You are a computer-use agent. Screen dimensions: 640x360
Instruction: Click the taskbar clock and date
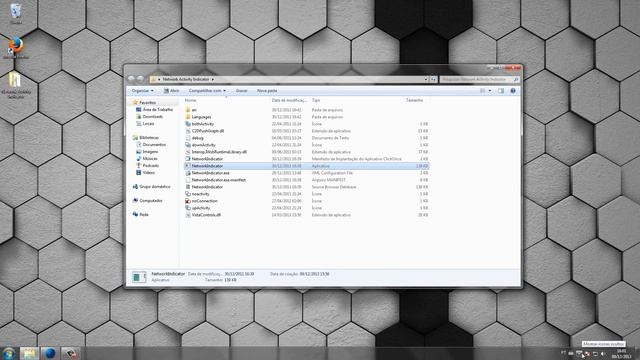[622, 353]
